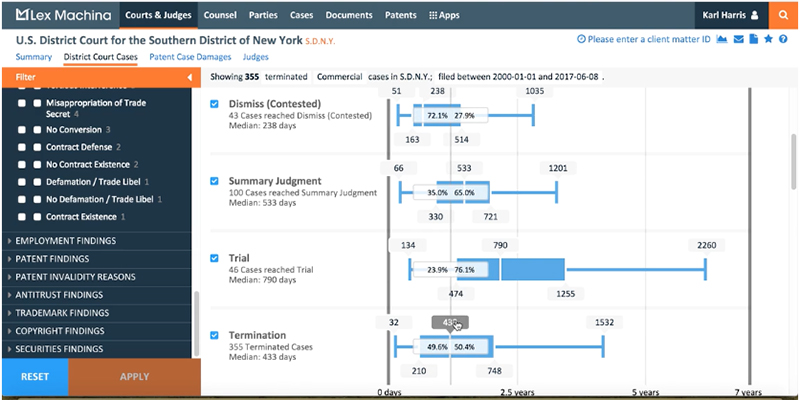Screen dimensions: 800x400
Task: Click the document export icon
Action: coord(753,40)
